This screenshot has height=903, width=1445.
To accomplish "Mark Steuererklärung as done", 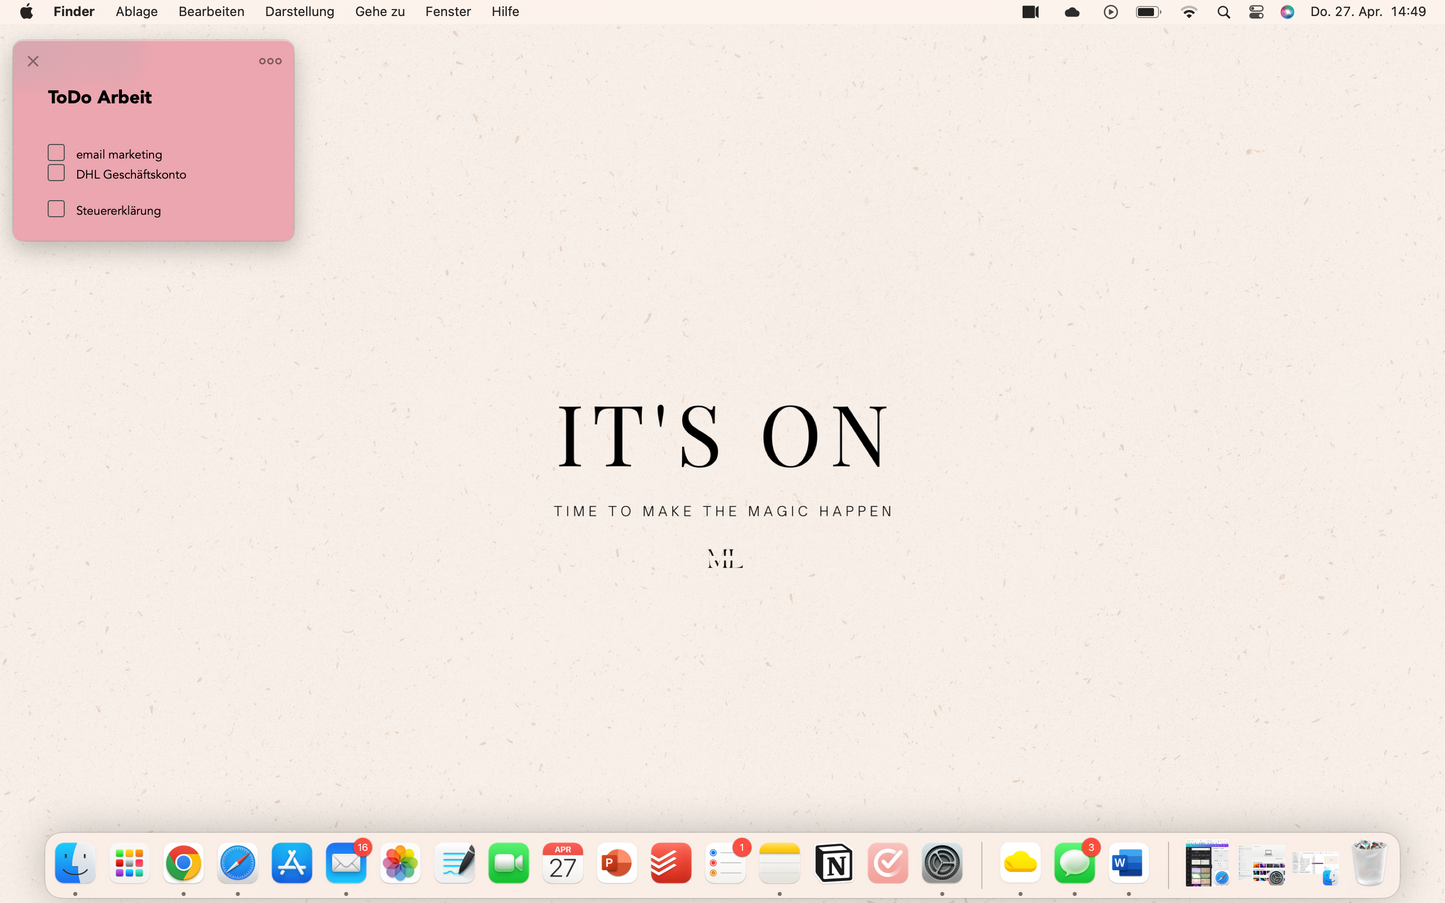I will [x=56, y=209].
